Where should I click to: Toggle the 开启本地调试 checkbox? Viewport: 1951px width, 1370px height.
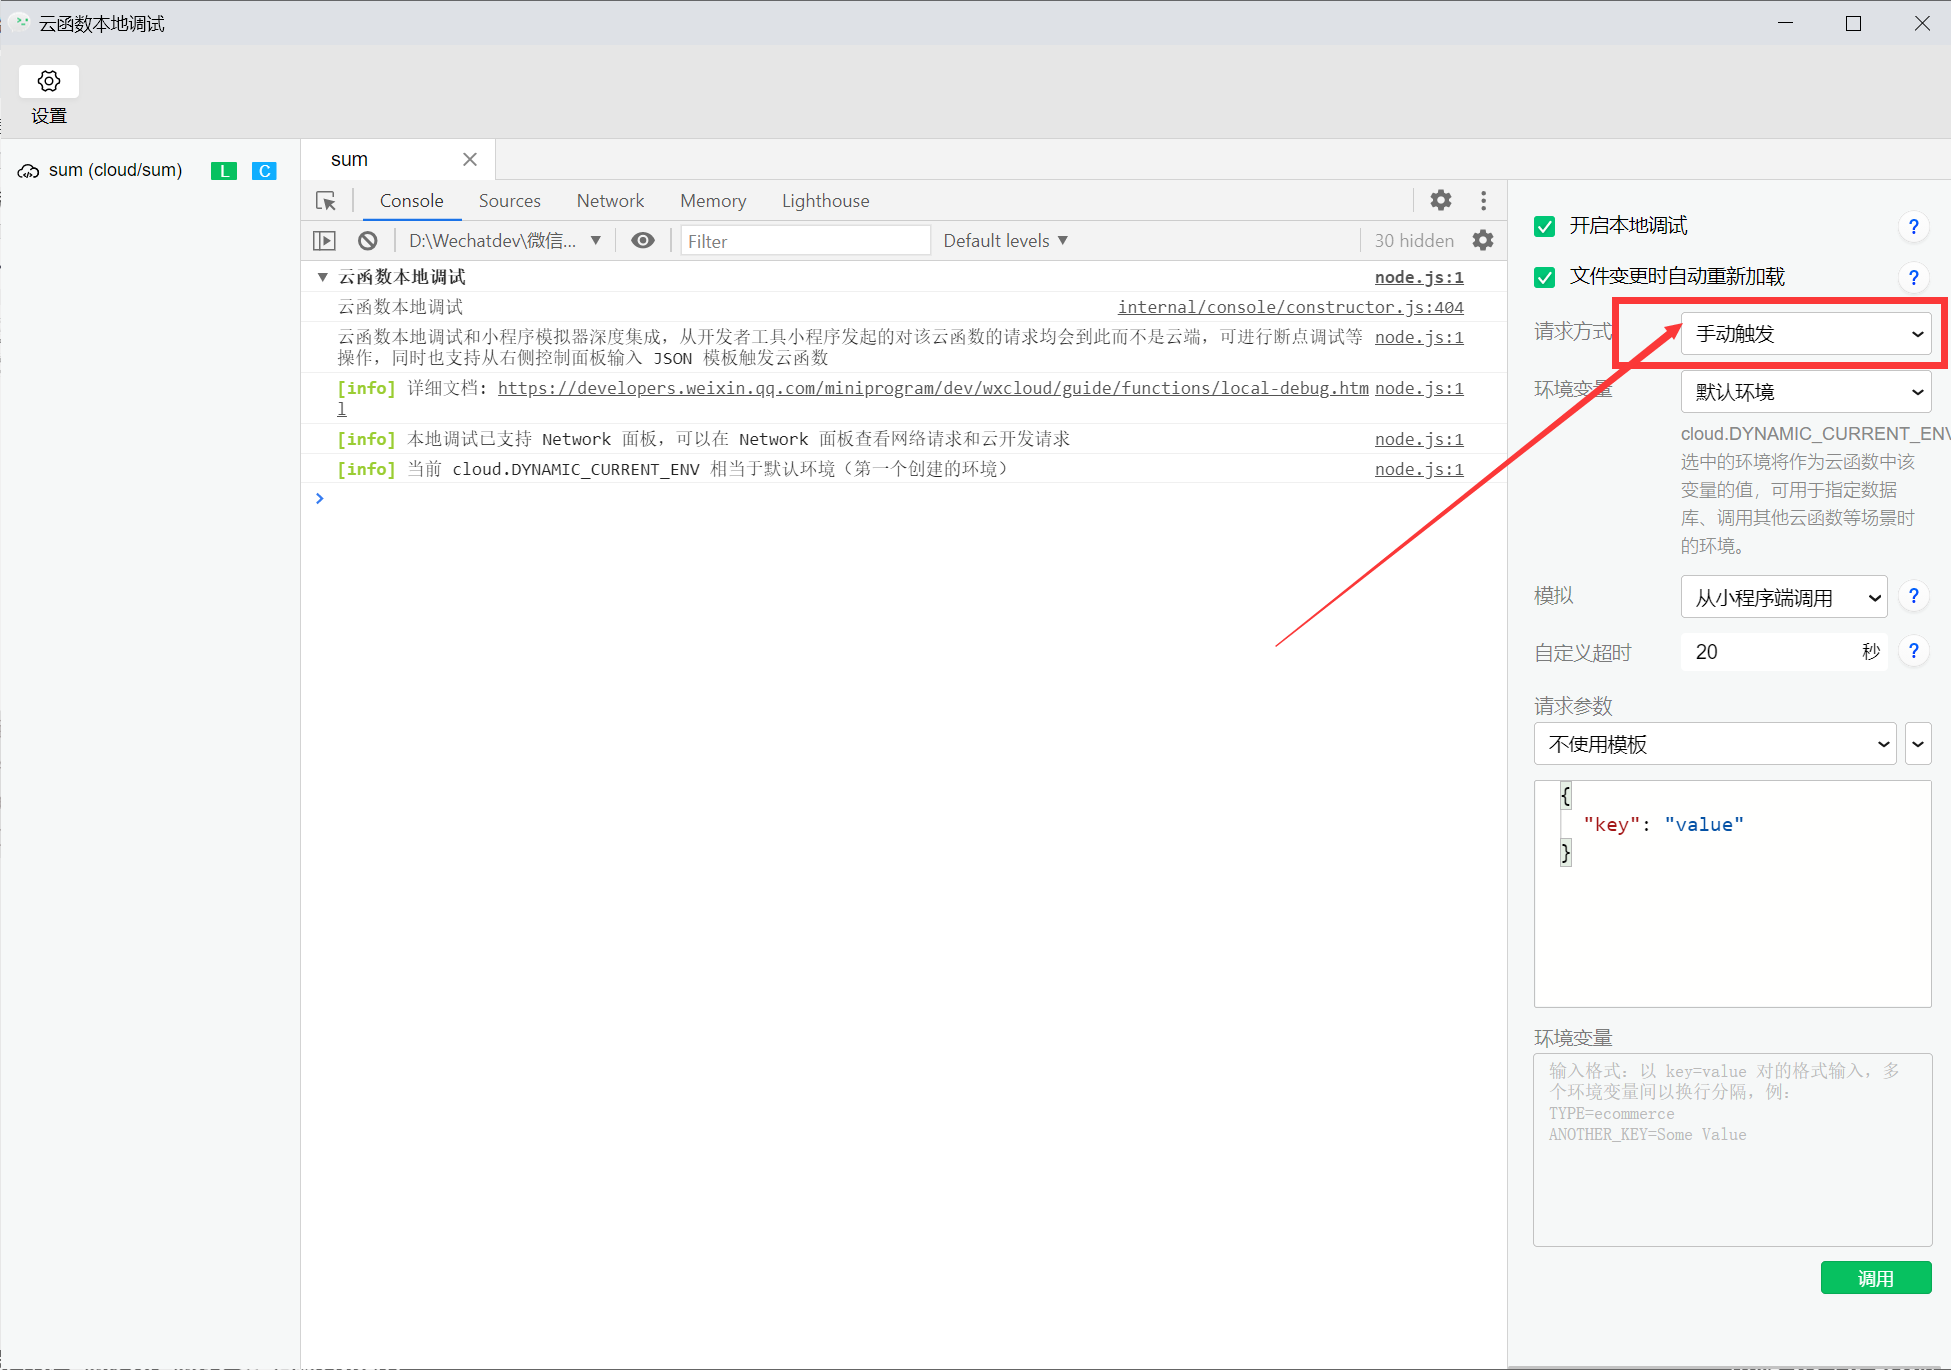tap(1546, 225)
